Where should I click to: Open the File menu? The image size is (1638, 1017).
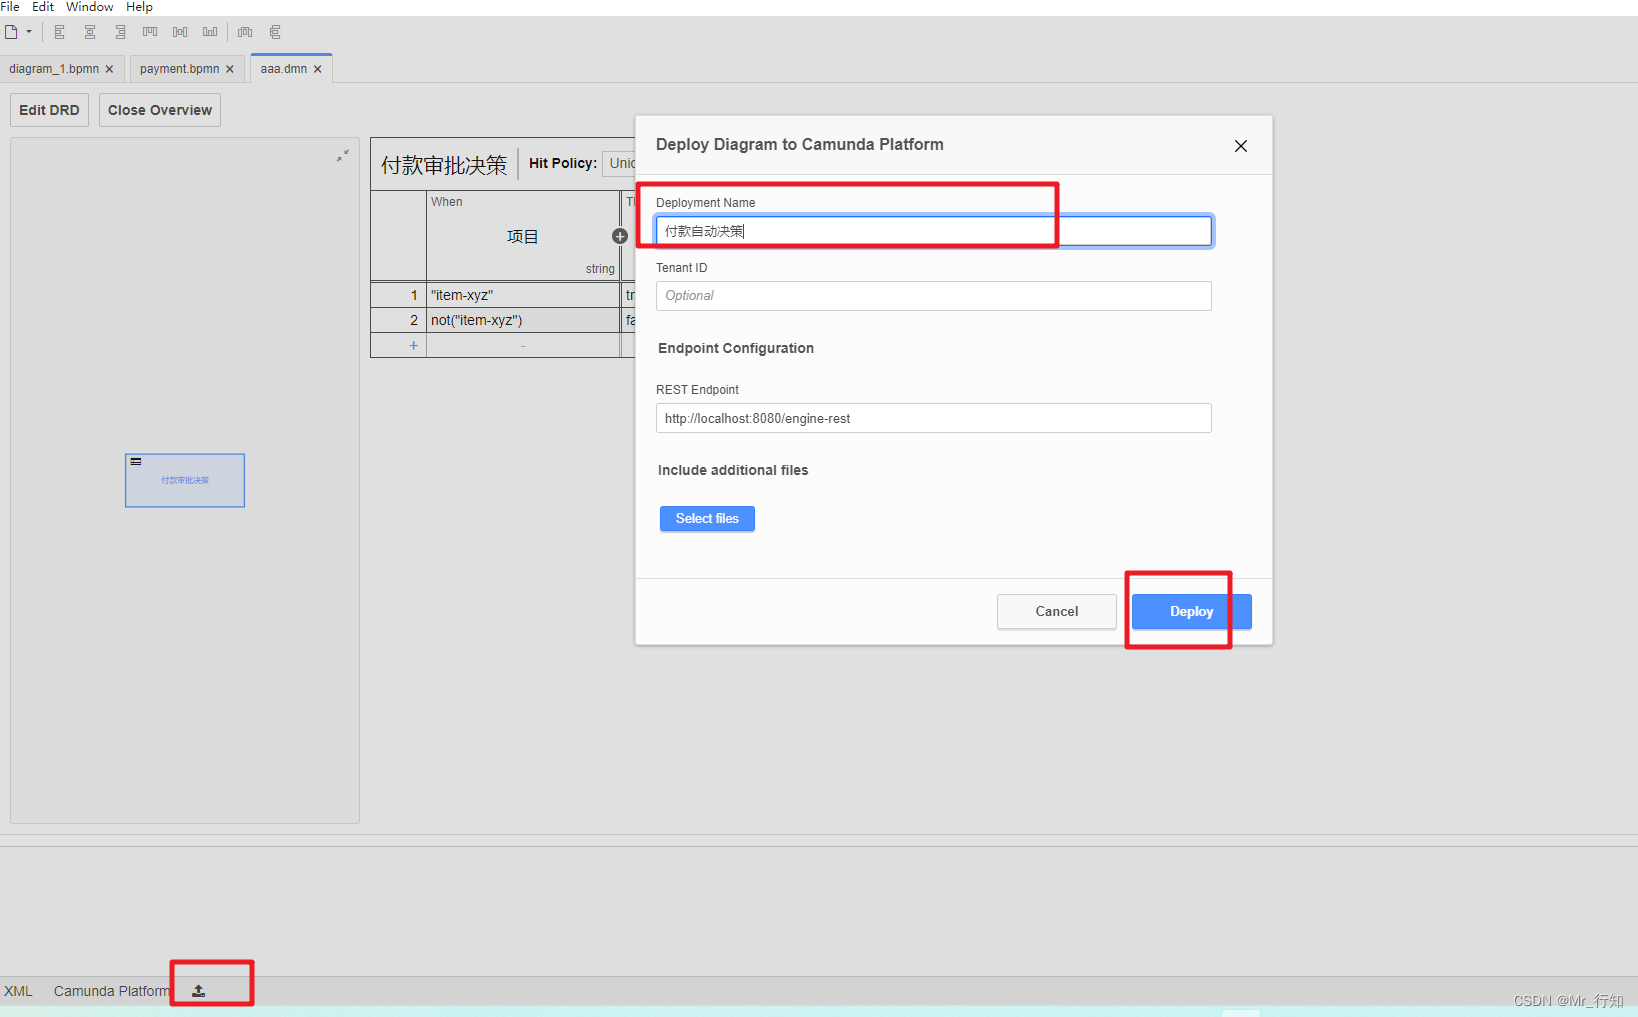tap(10, 7)
